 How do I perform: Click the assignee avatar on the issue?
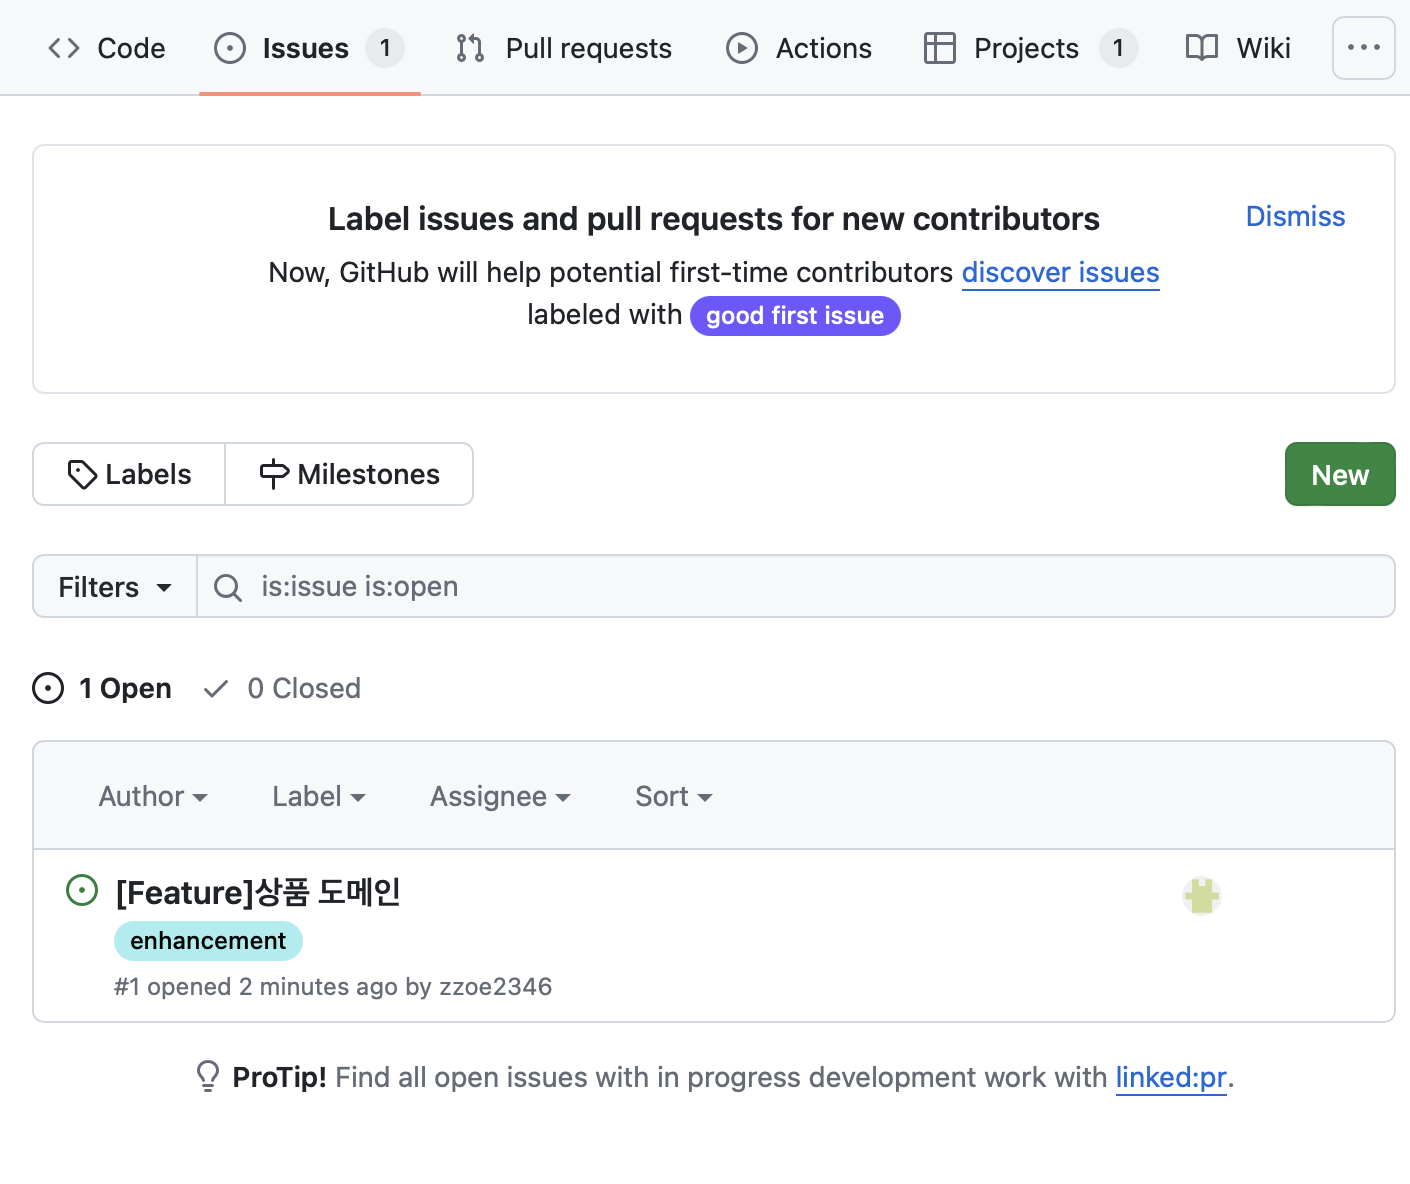(1201, 896)
